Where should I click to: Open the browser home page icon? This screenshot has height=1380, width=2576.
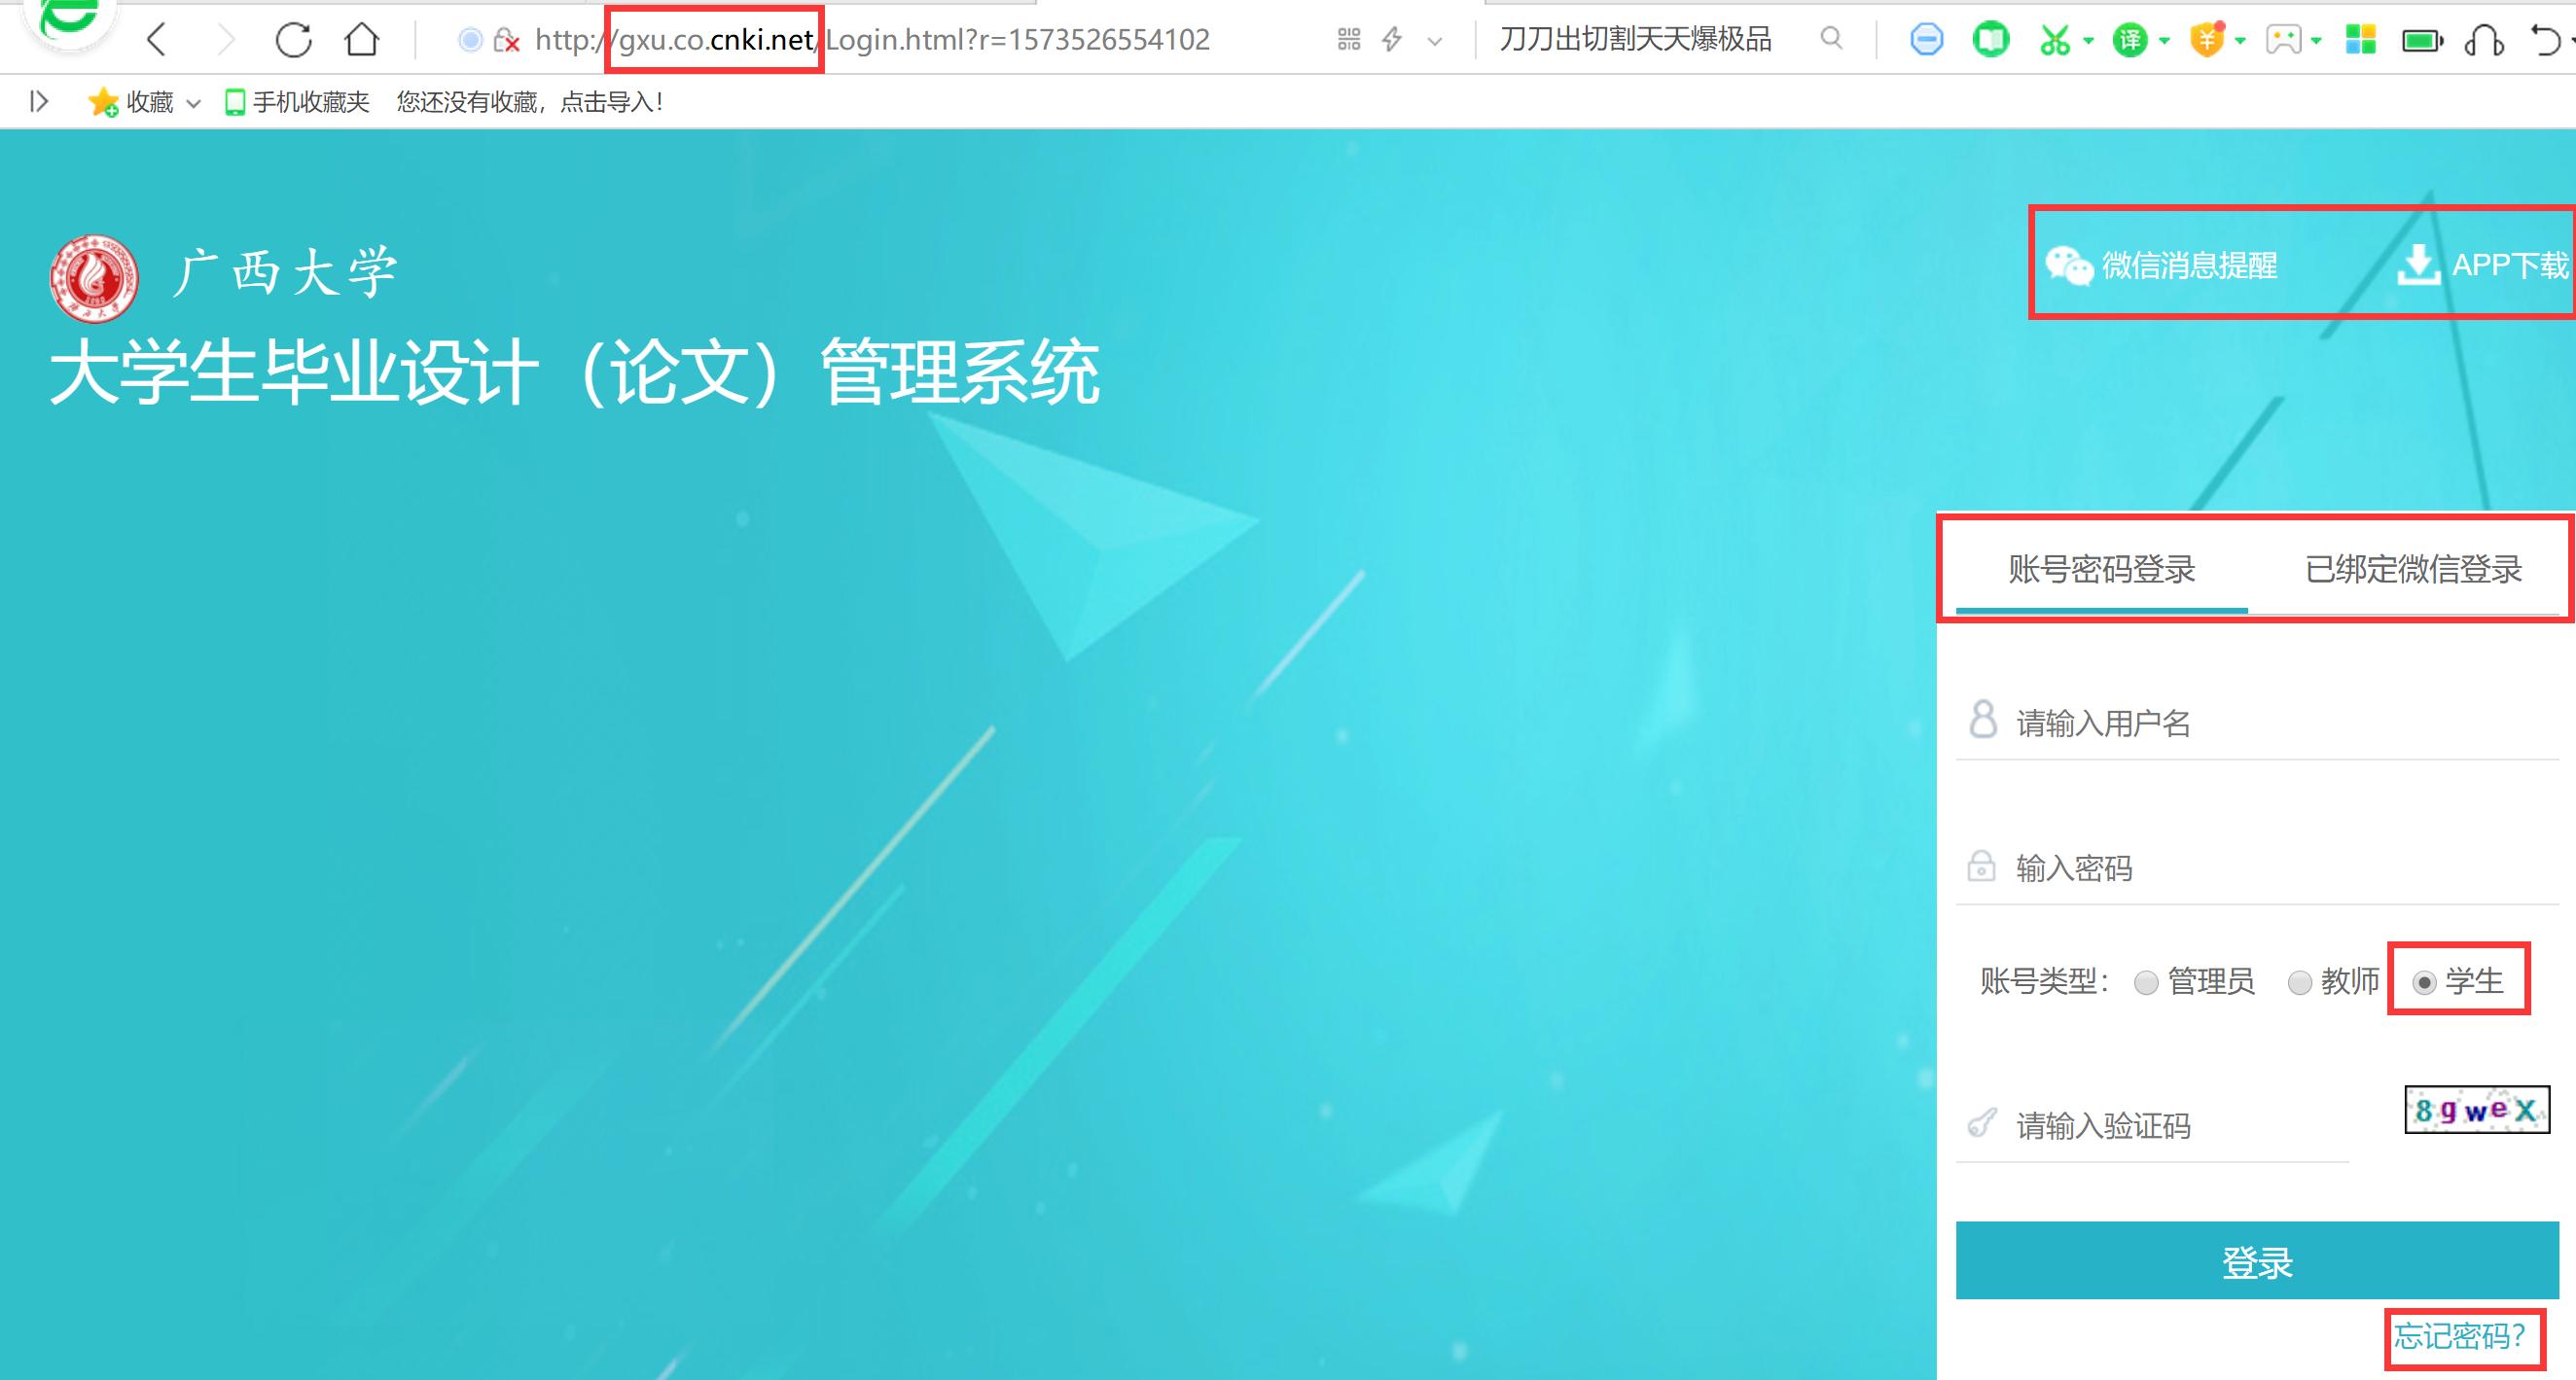[x=362, y=40]
